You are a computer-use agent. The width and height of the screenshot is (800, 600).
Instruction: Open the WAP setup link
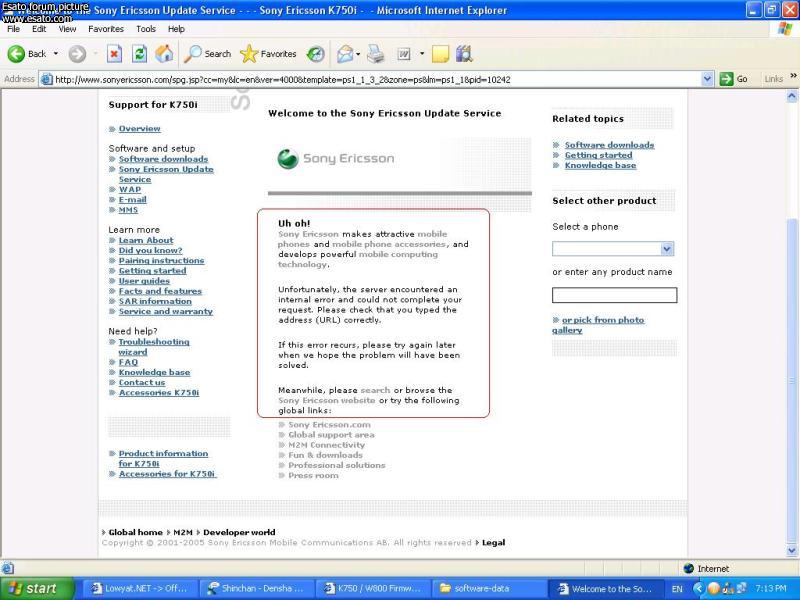(130, 189)
